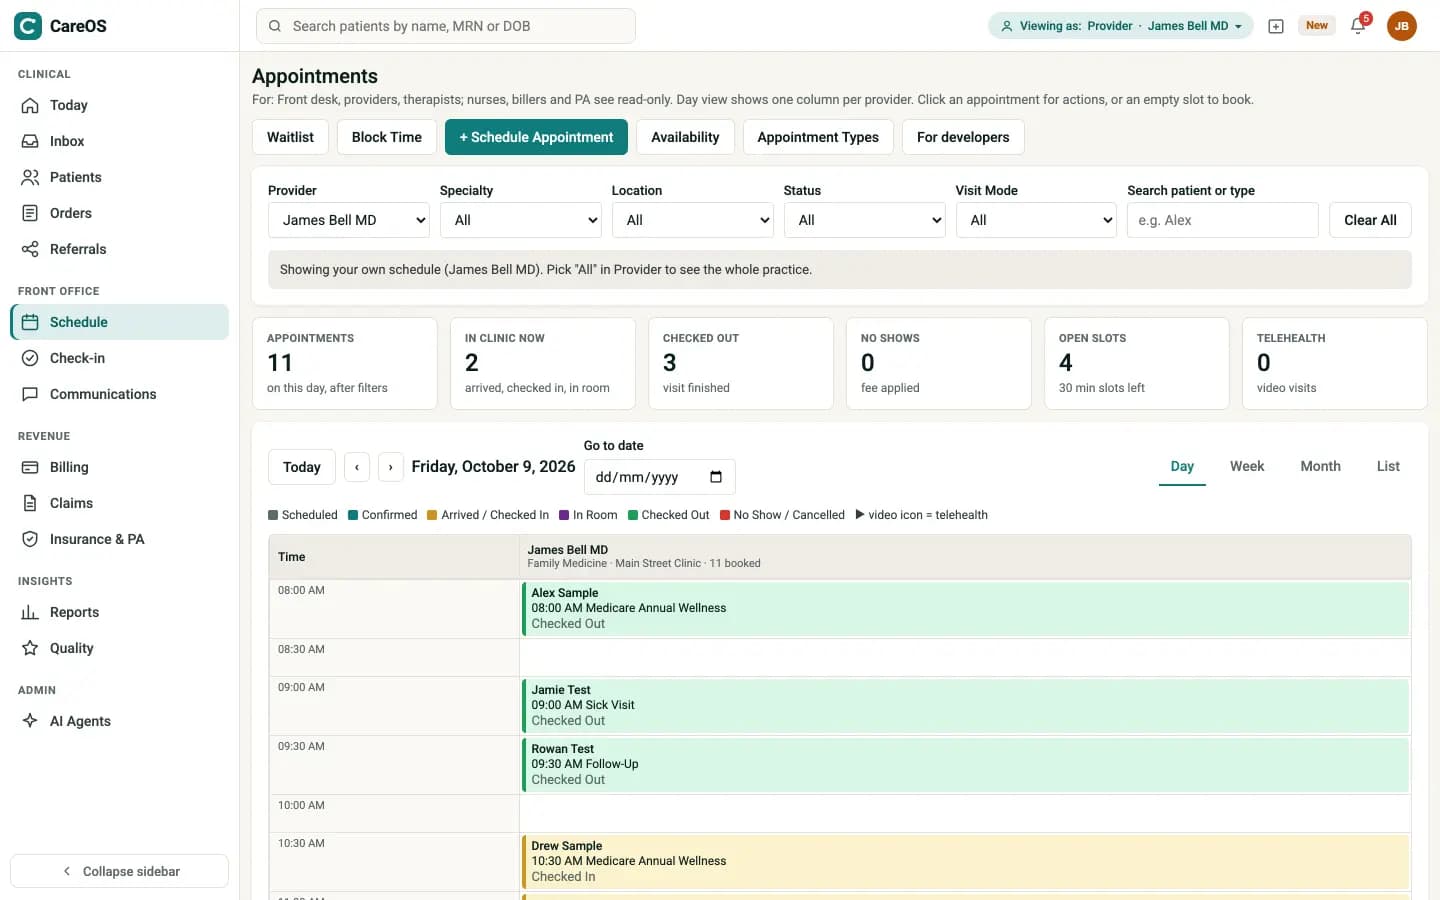Click Clear All filters

pos(1370,220)
